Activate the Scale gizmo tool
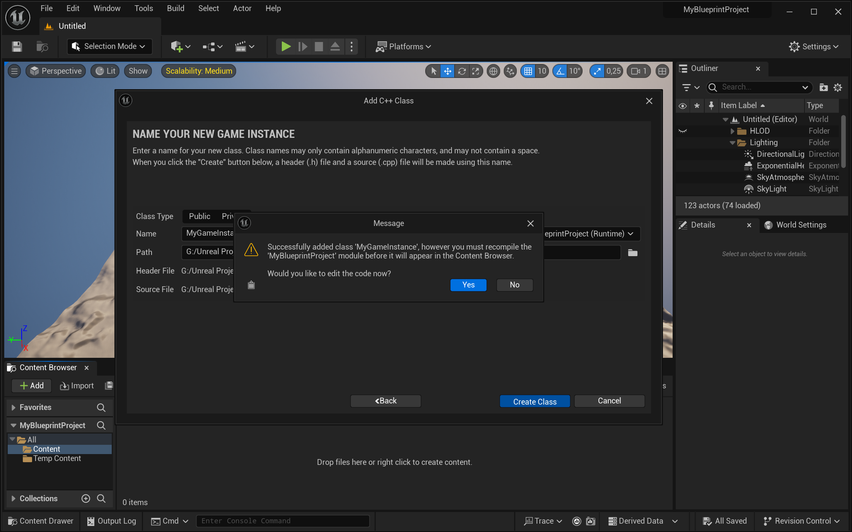This screenshot has width=852, height=532. pyautogui.click(x=475, y=71)
